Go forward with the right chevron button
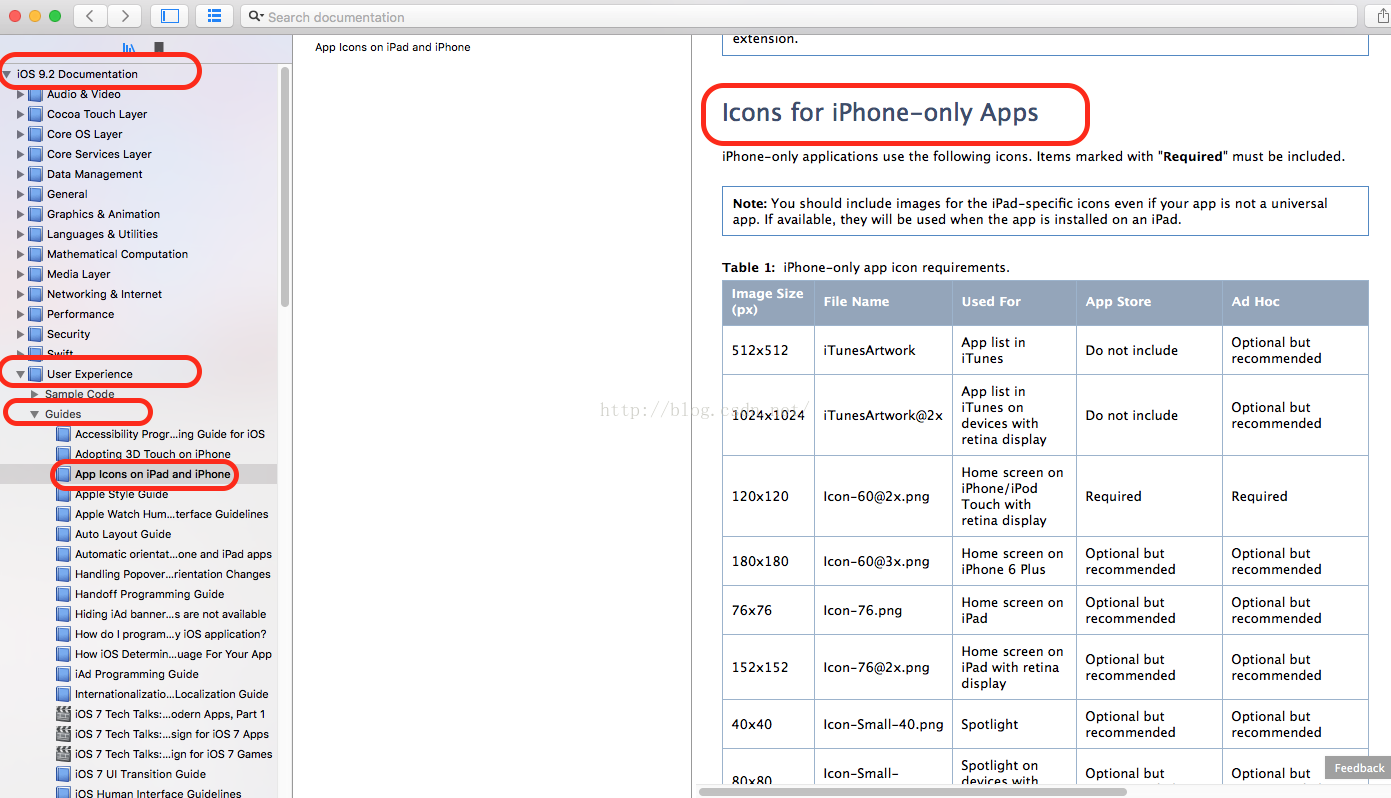 tap(125, 16)
